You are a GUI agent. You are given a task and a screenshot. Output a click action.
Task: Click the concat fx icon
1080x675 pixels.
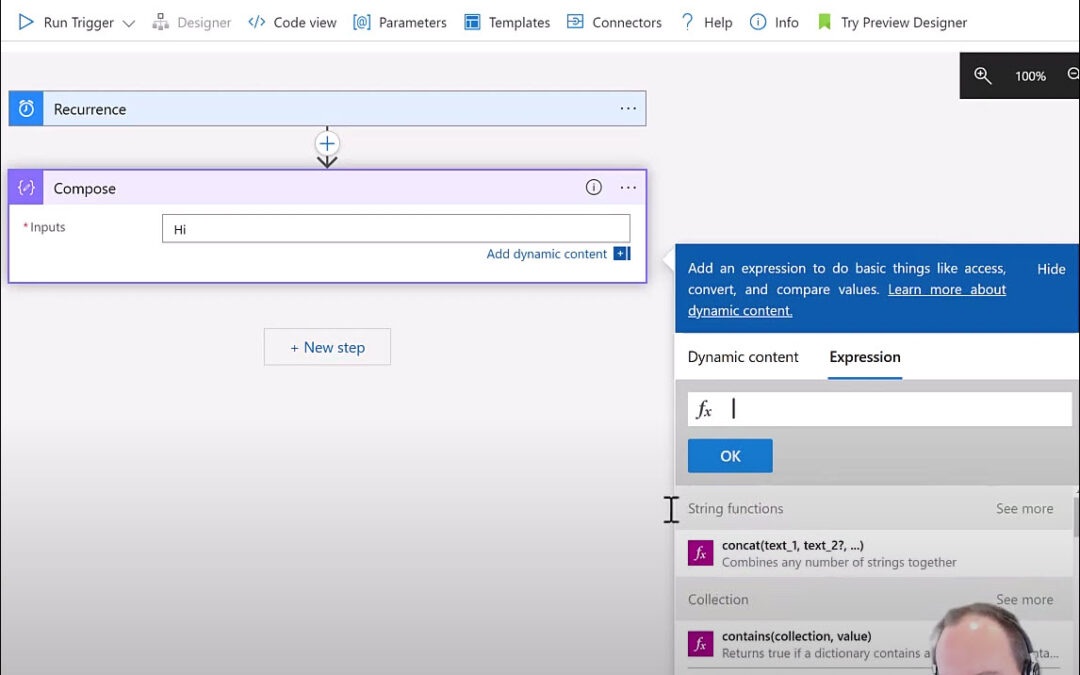pos(700,553)
